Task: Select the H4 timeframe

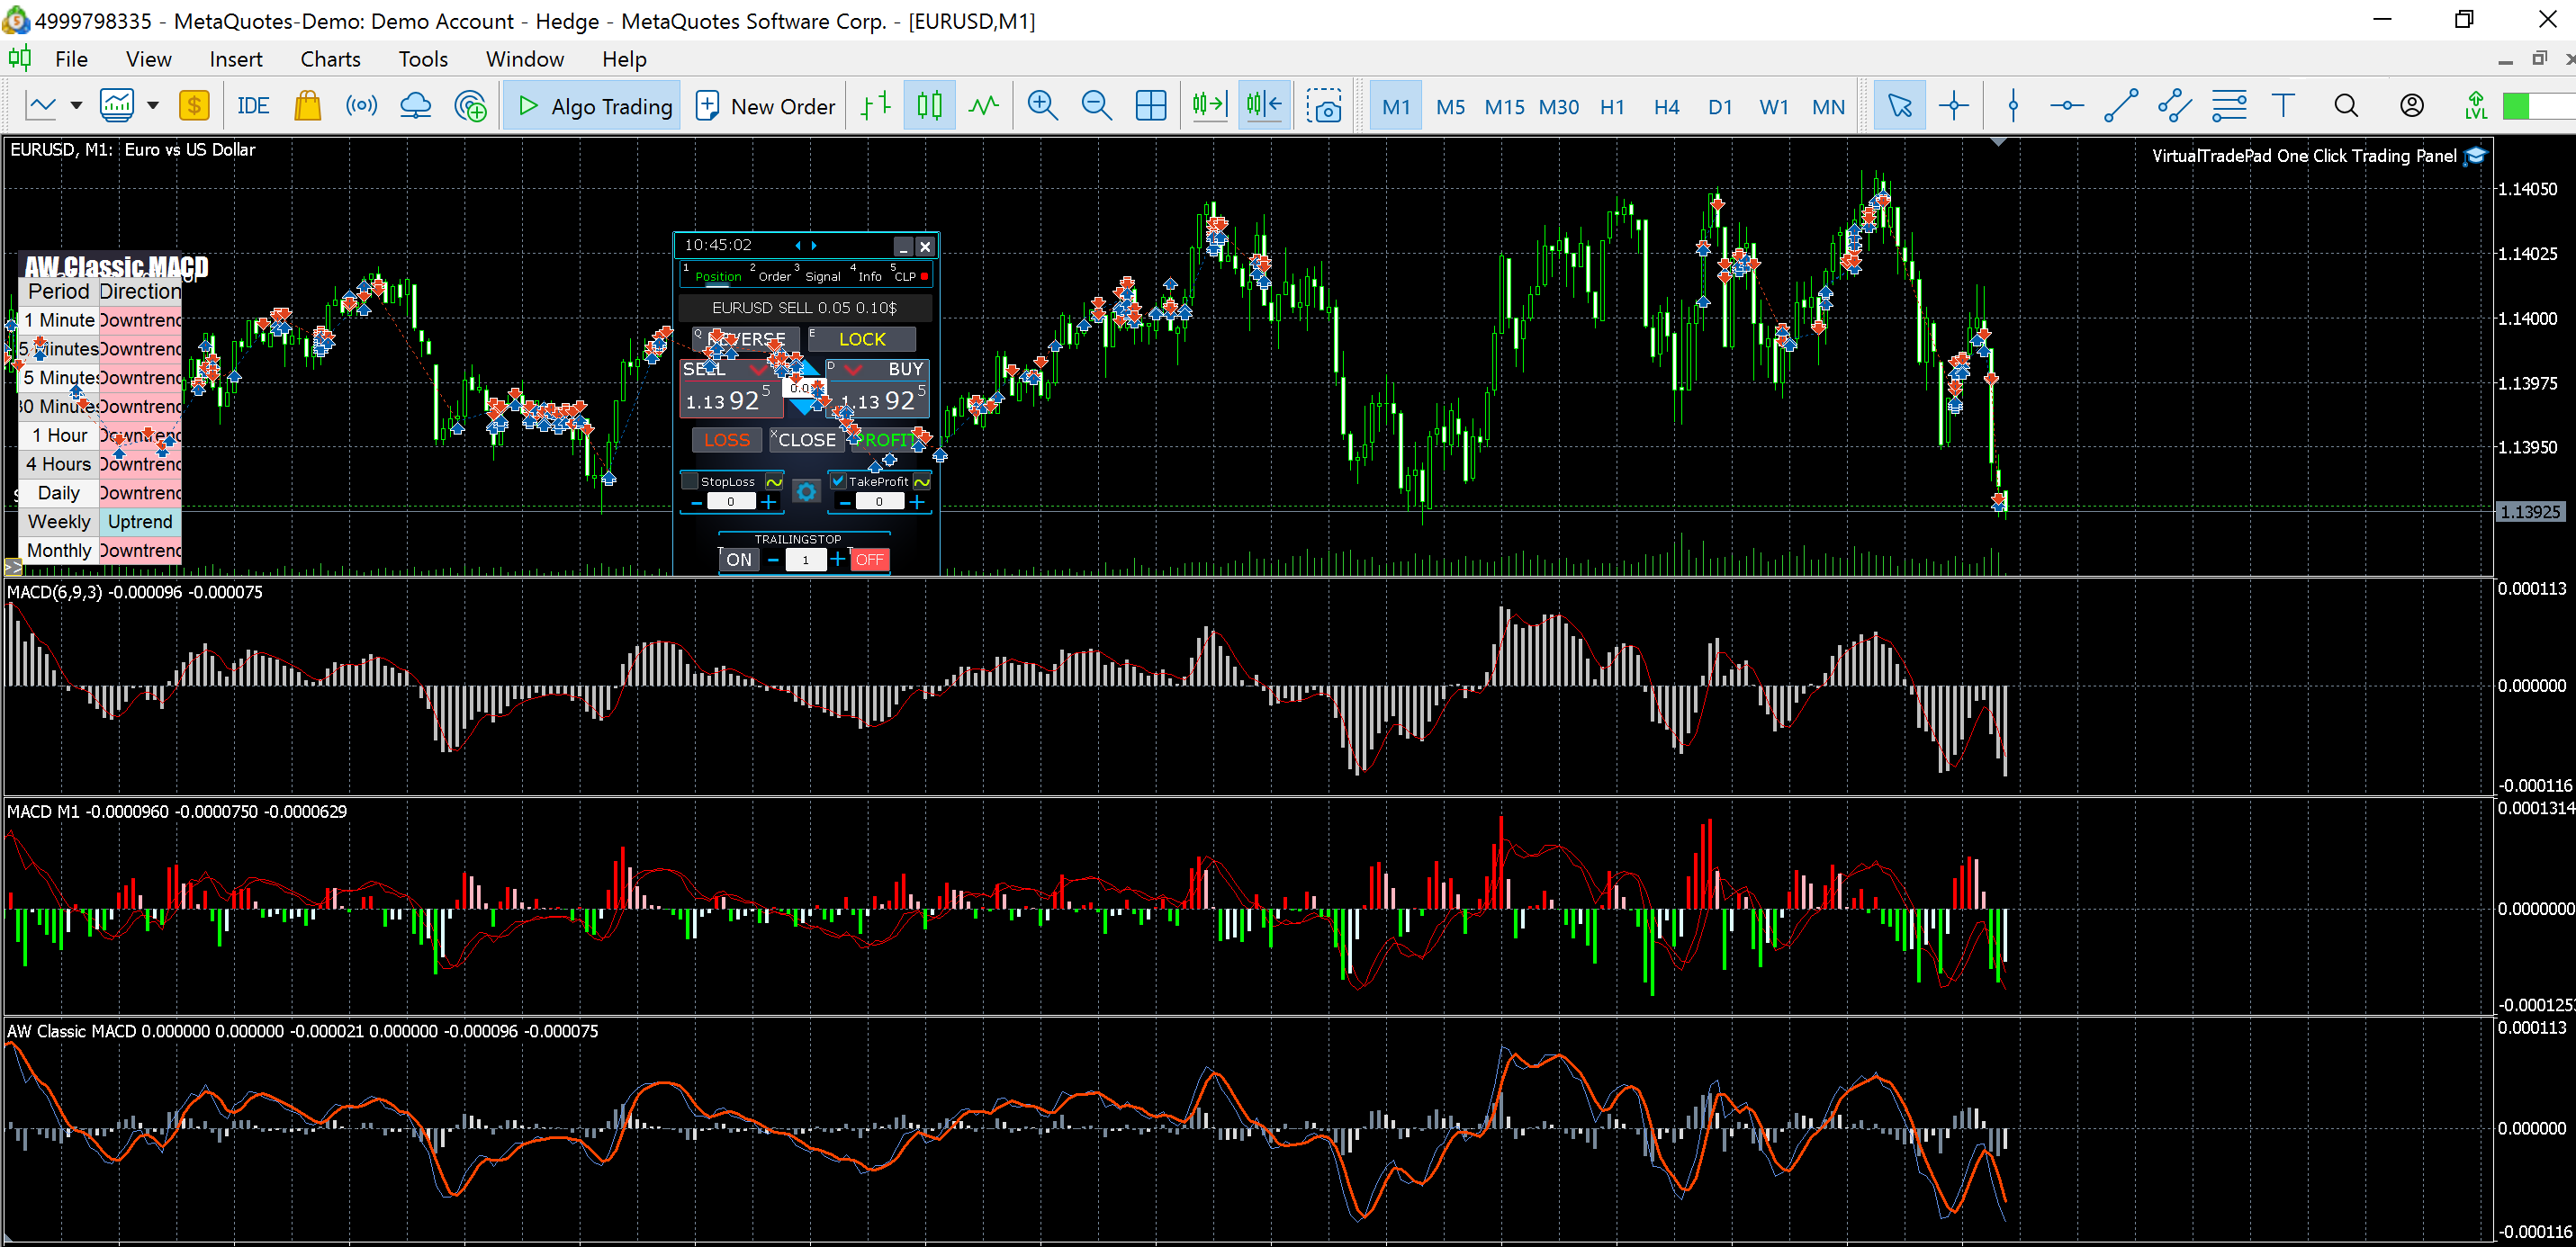Action: 1666,106
